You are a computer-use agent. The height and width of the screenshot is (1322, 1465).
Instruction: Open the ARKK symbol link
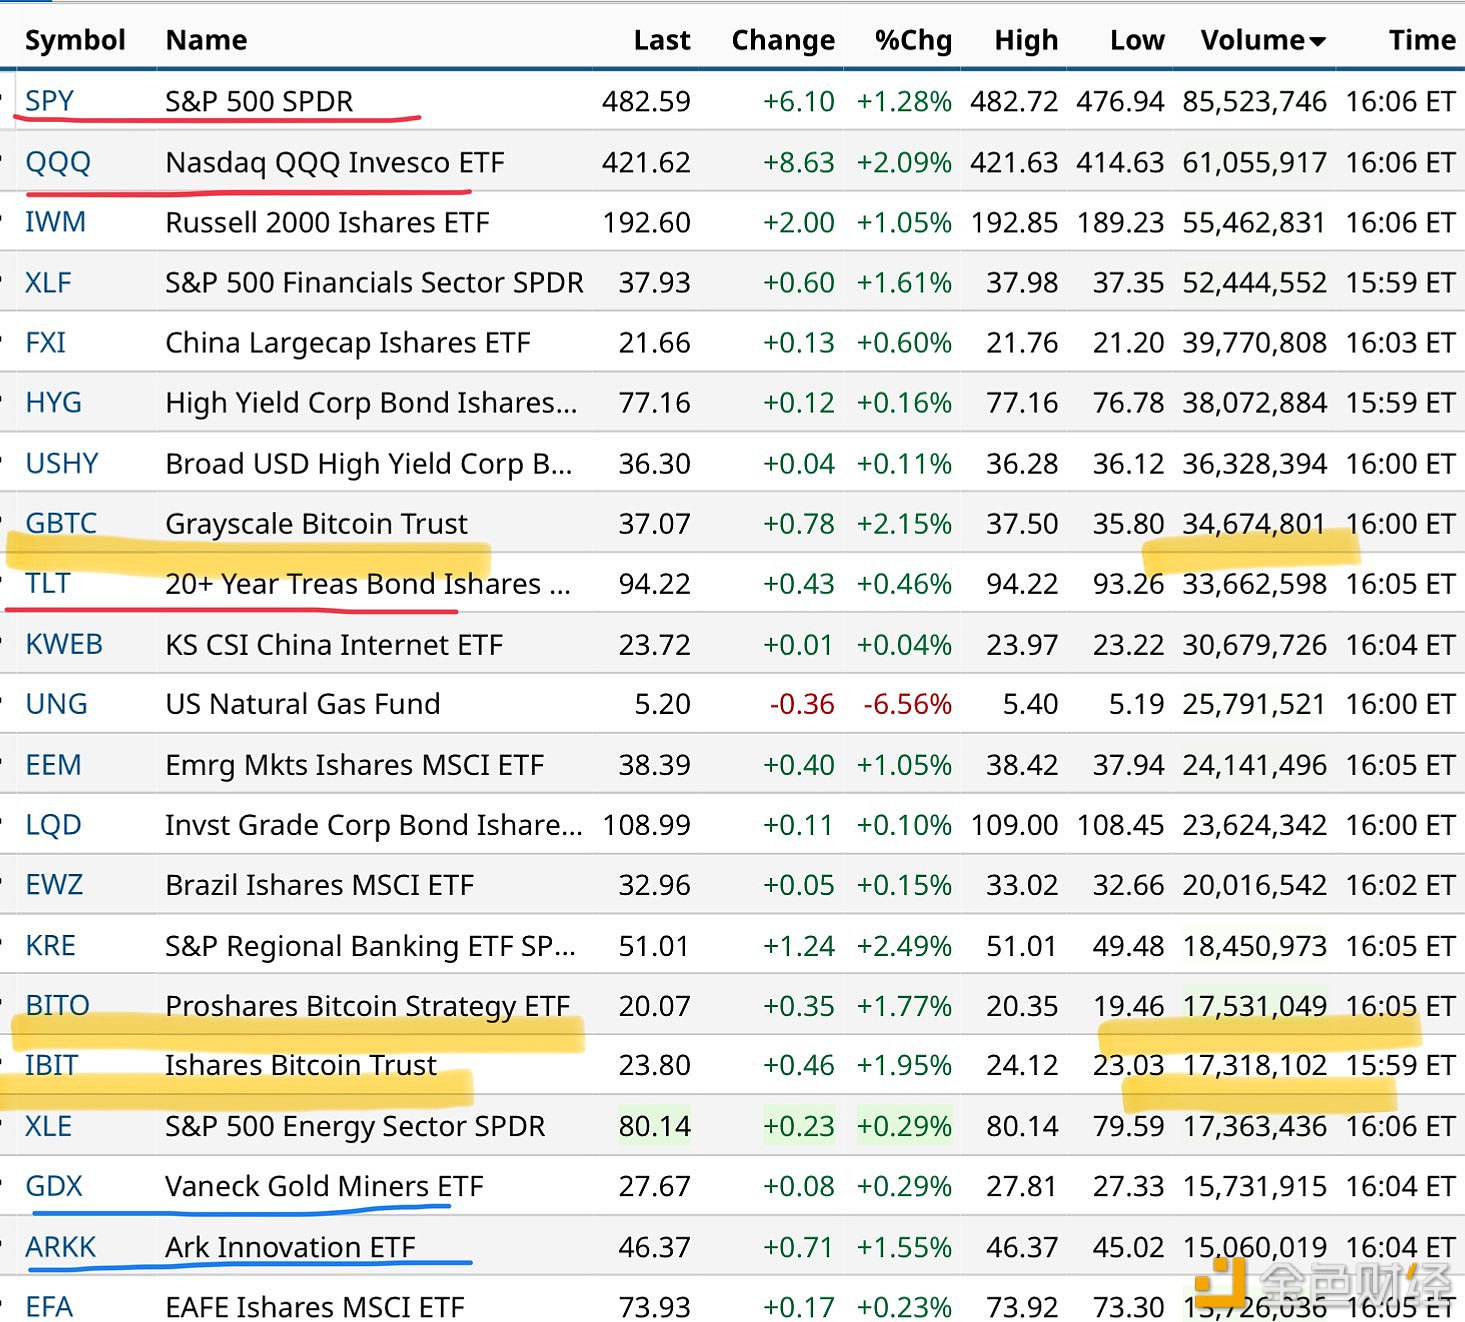click(x=60, y=1248)
